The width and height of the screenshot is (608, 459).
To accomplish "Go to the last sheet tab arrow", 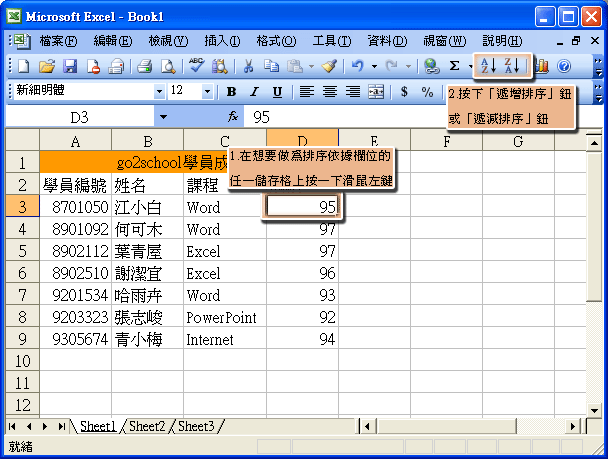I will coord(62,426).
